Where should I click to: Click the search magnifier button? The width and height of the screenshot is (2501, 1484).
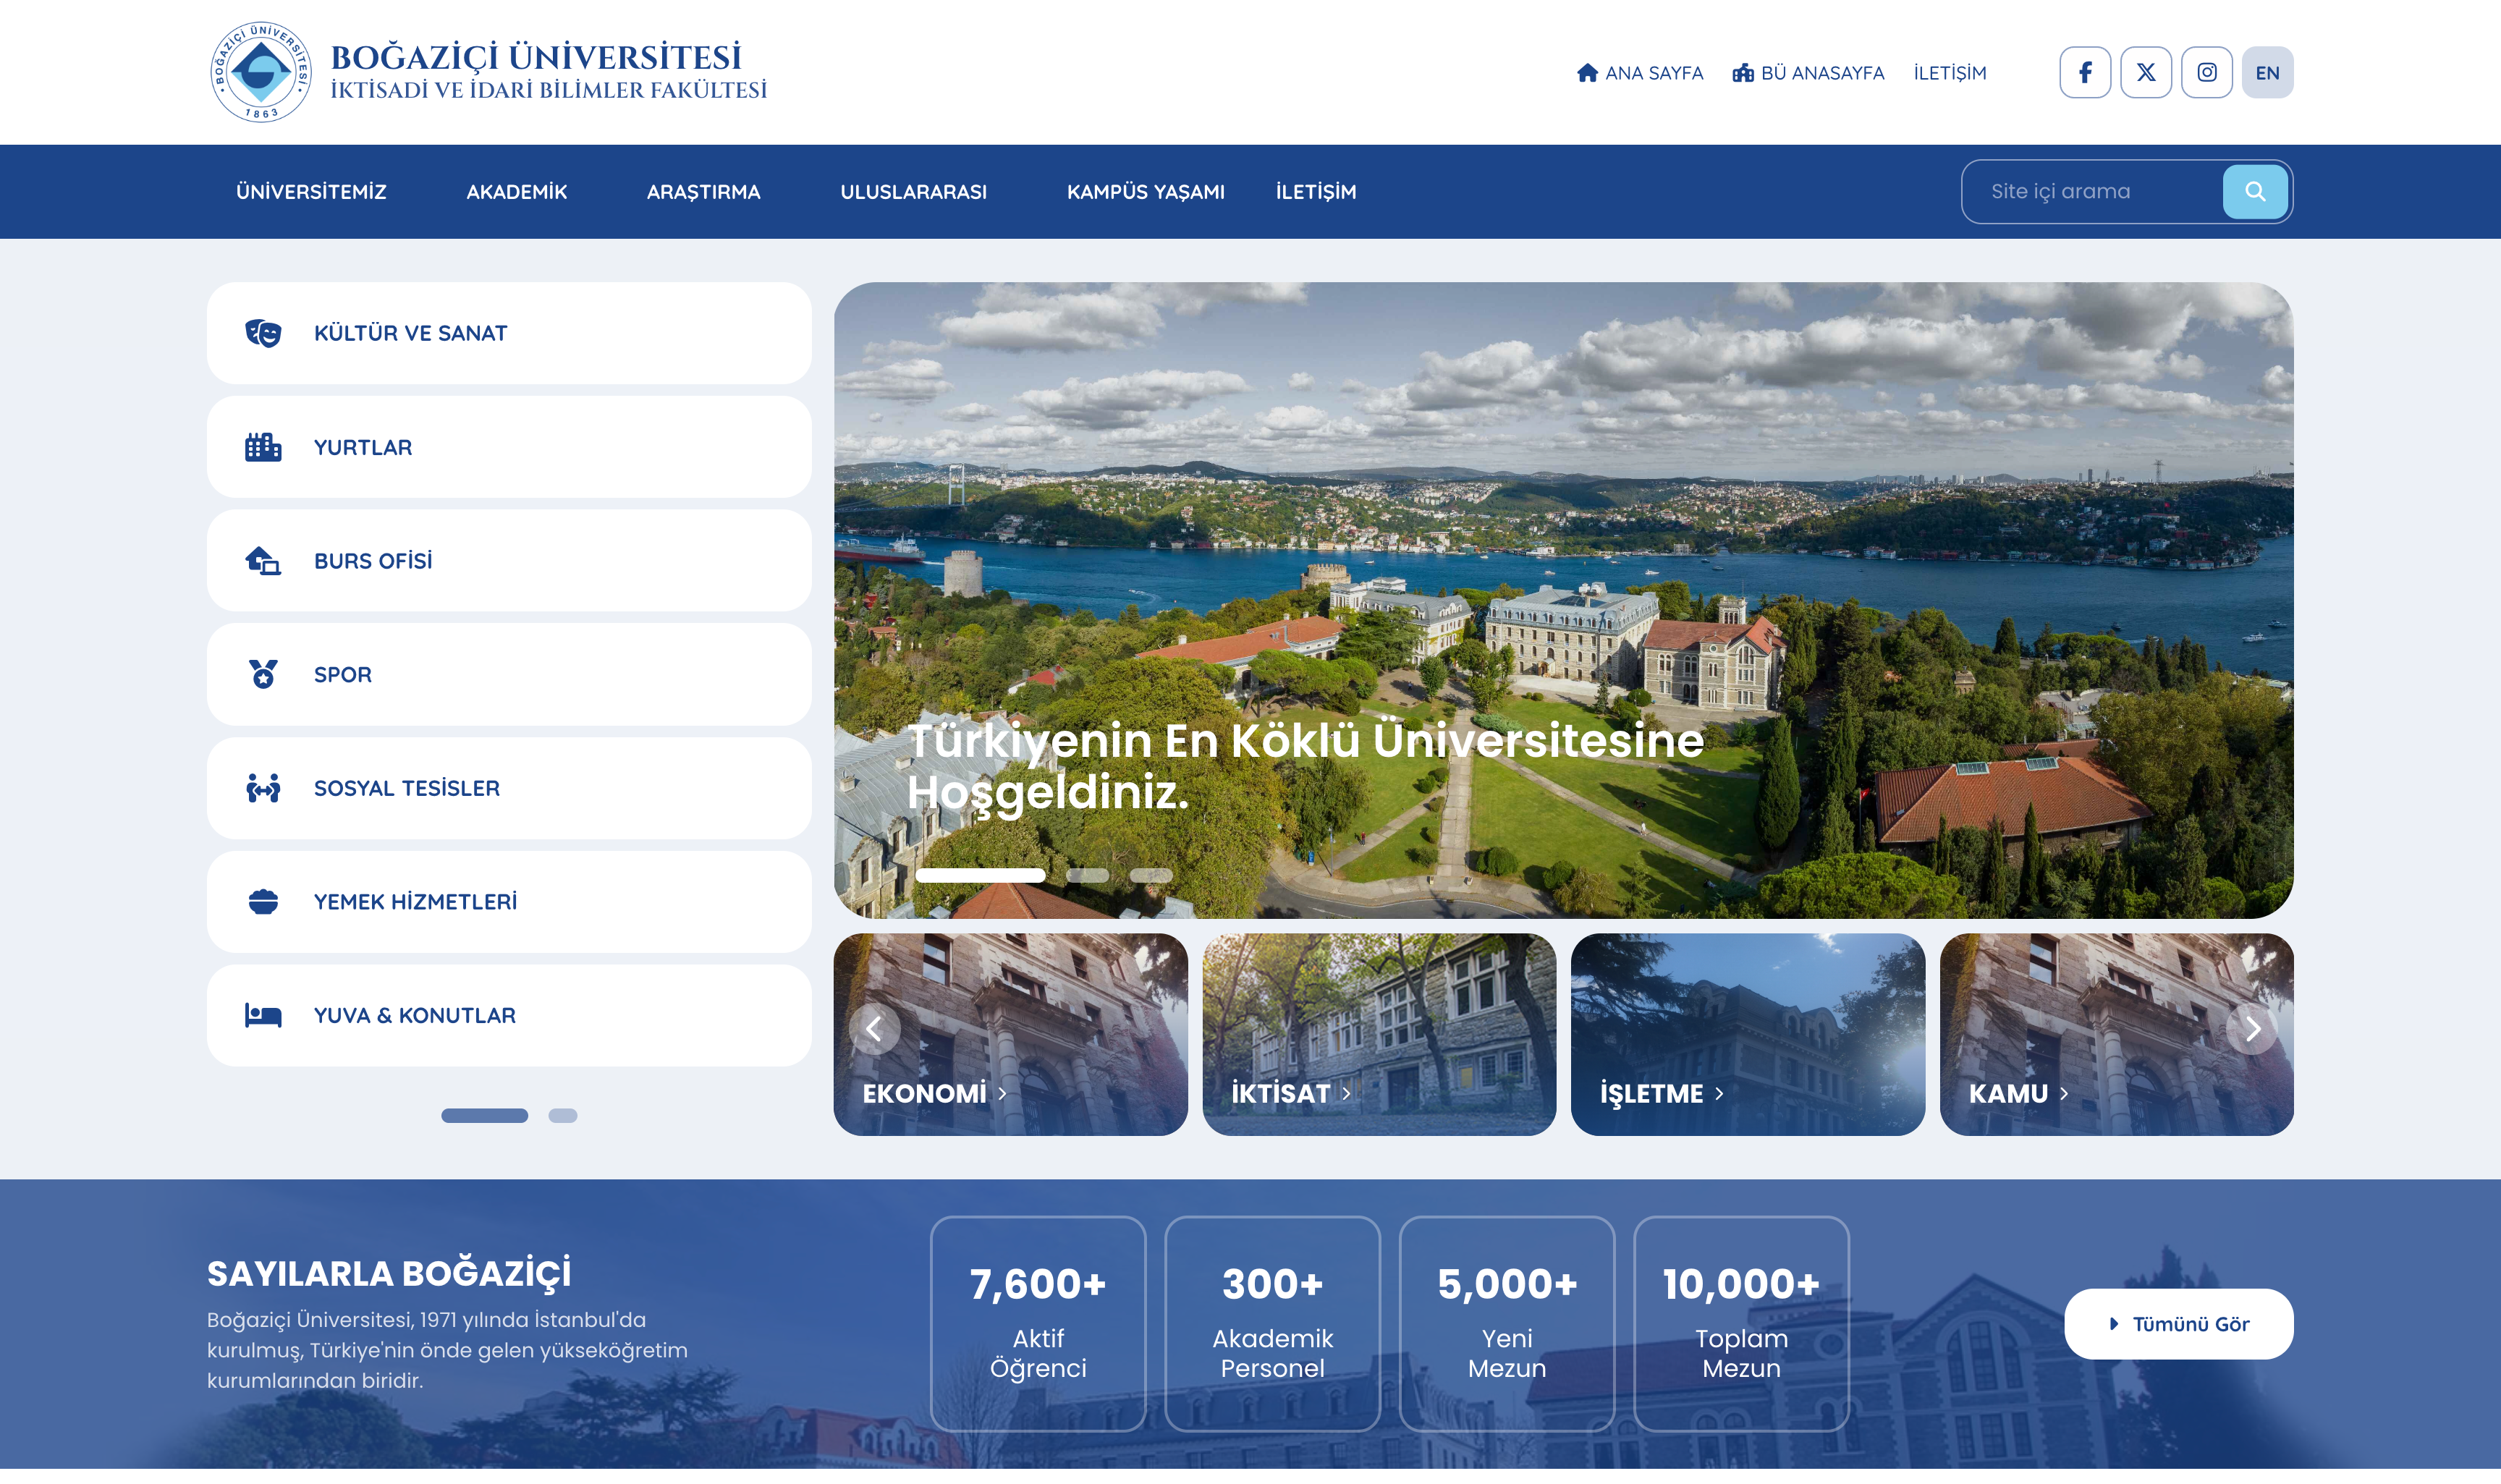pos(2254,191)
